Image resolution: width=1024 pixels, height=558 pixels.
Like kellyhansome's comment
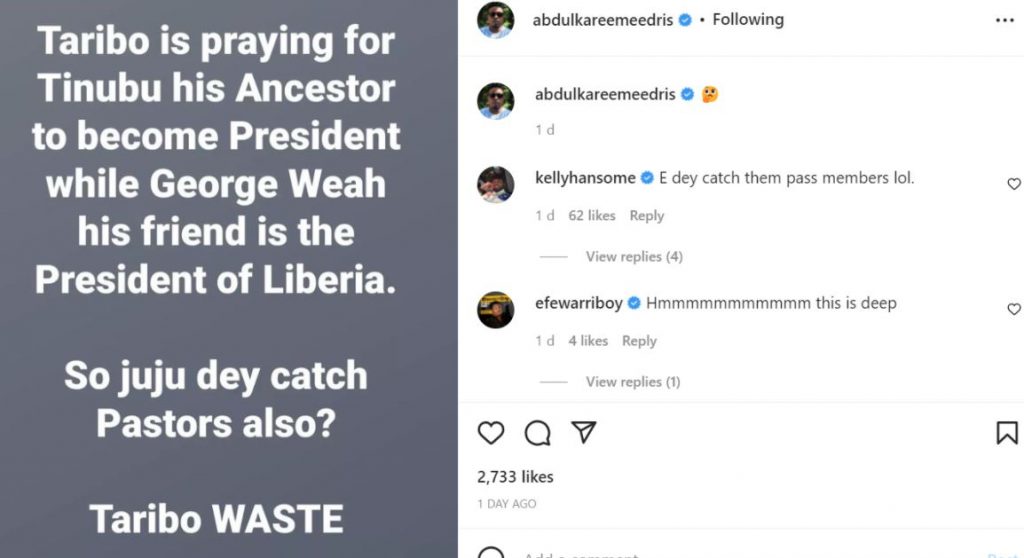tap(1013, 184)
